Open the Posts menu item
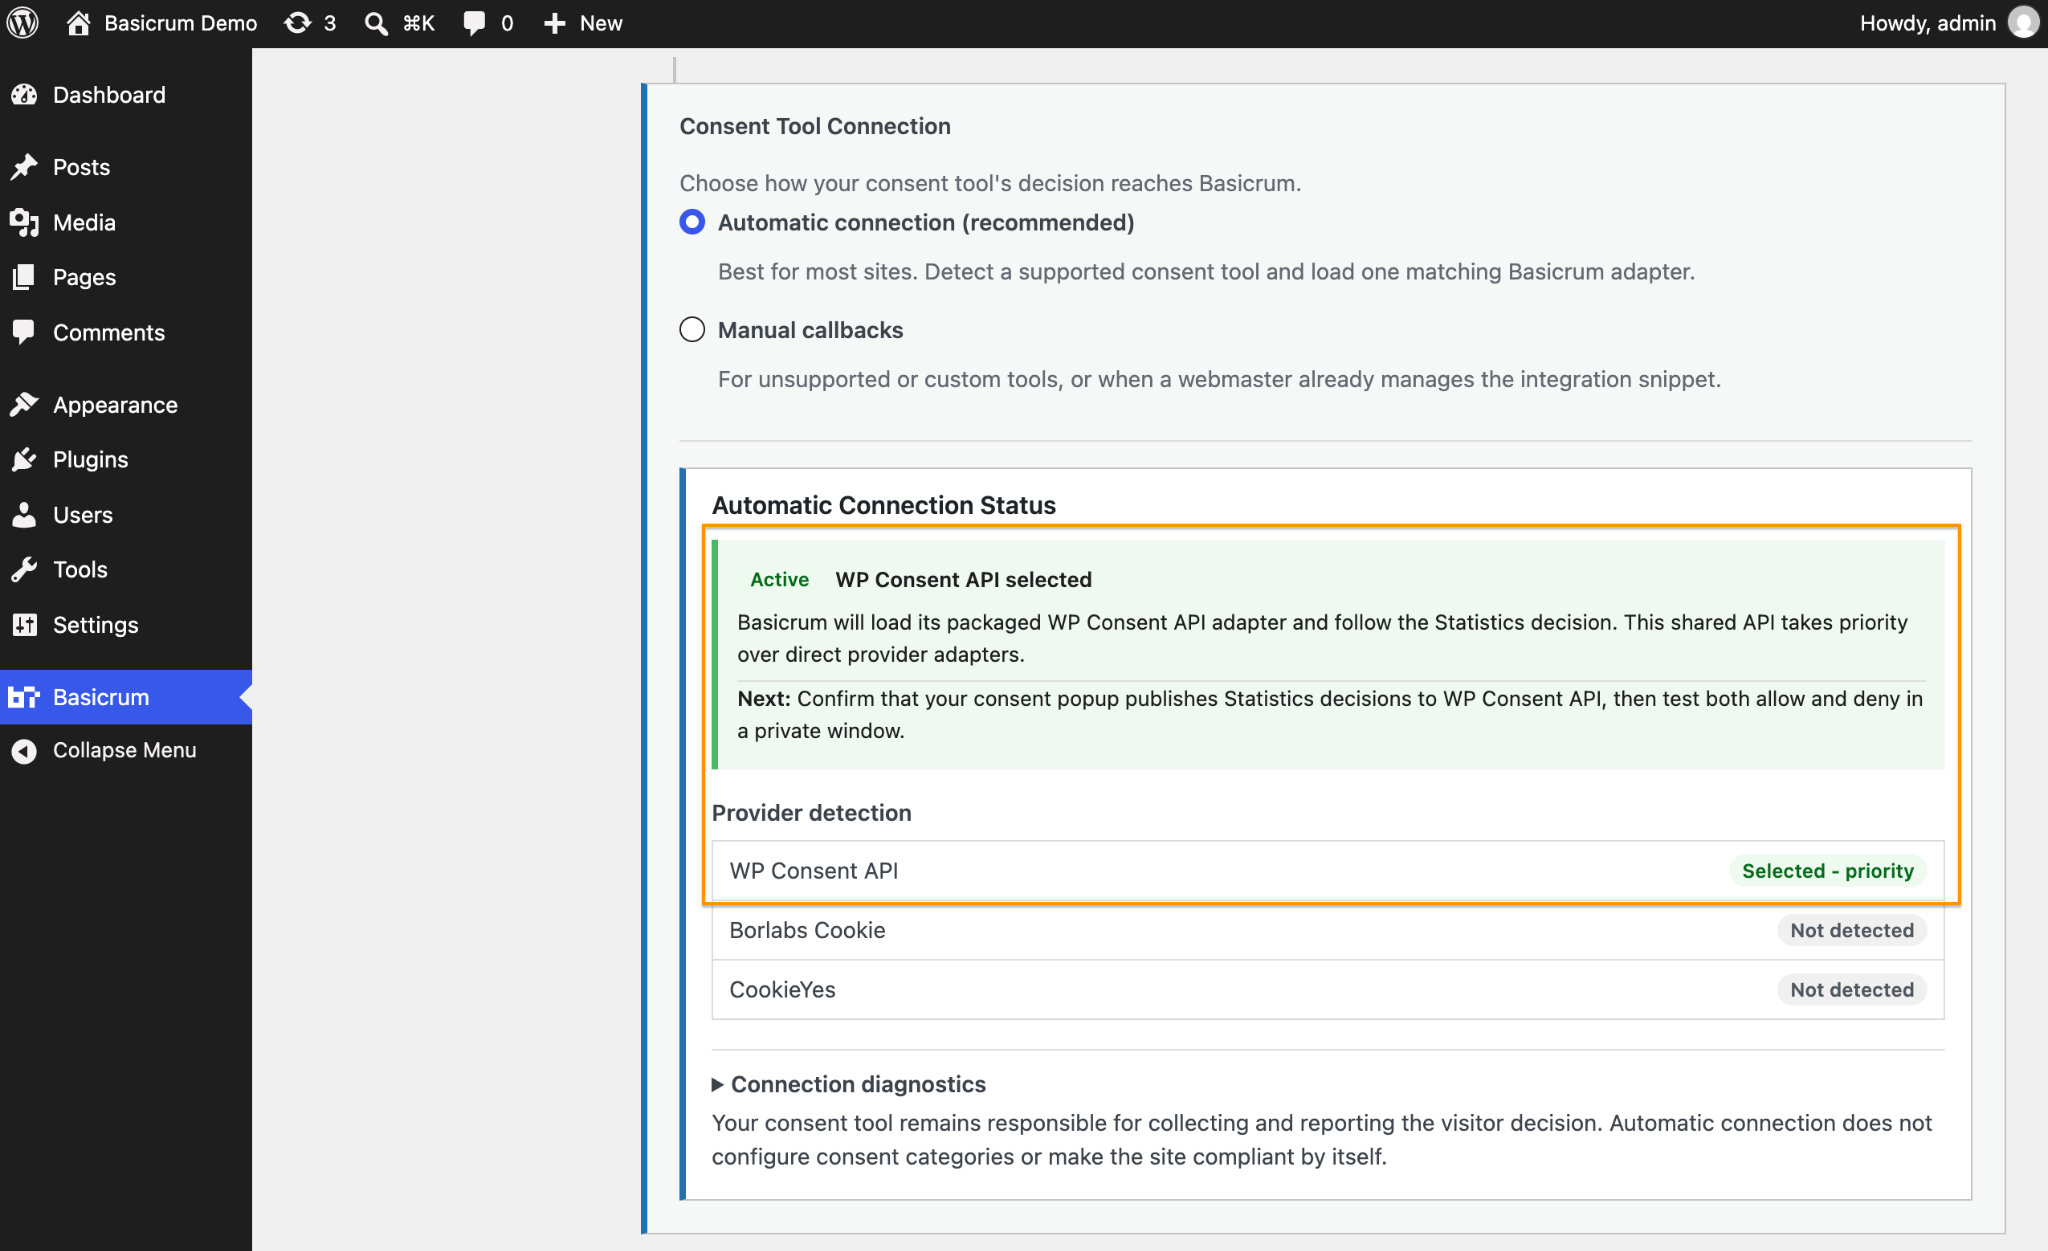 click(x=81, y=167)
